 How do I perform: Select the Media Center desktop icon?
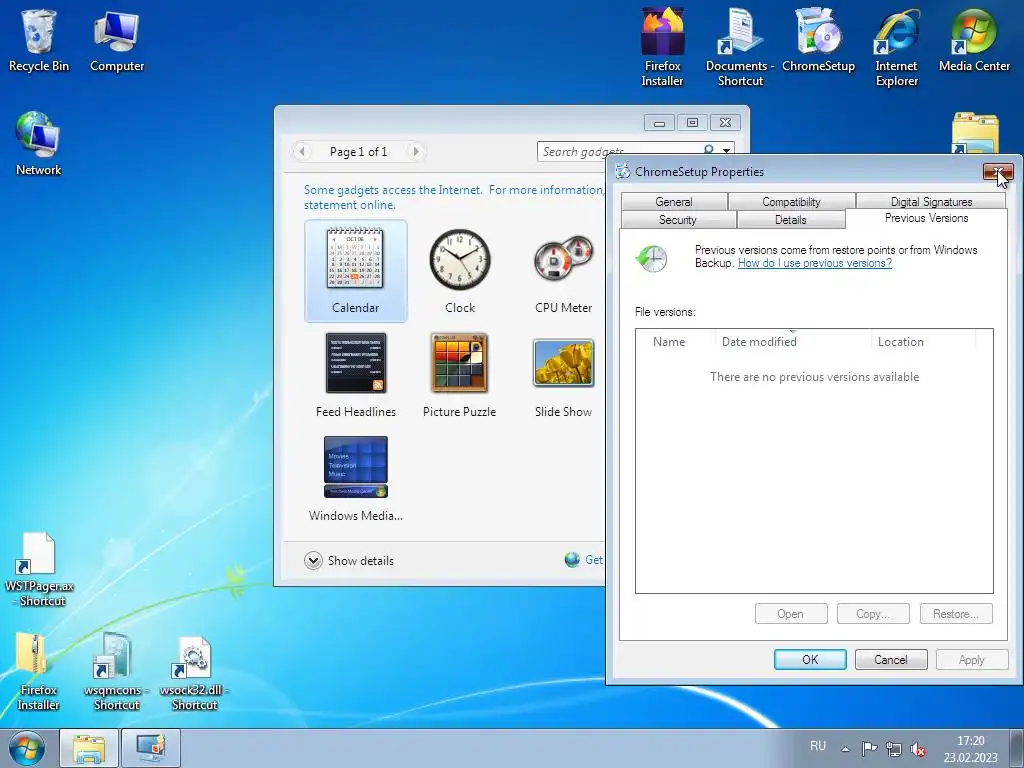pyautogui.click(x=974, y=39)
